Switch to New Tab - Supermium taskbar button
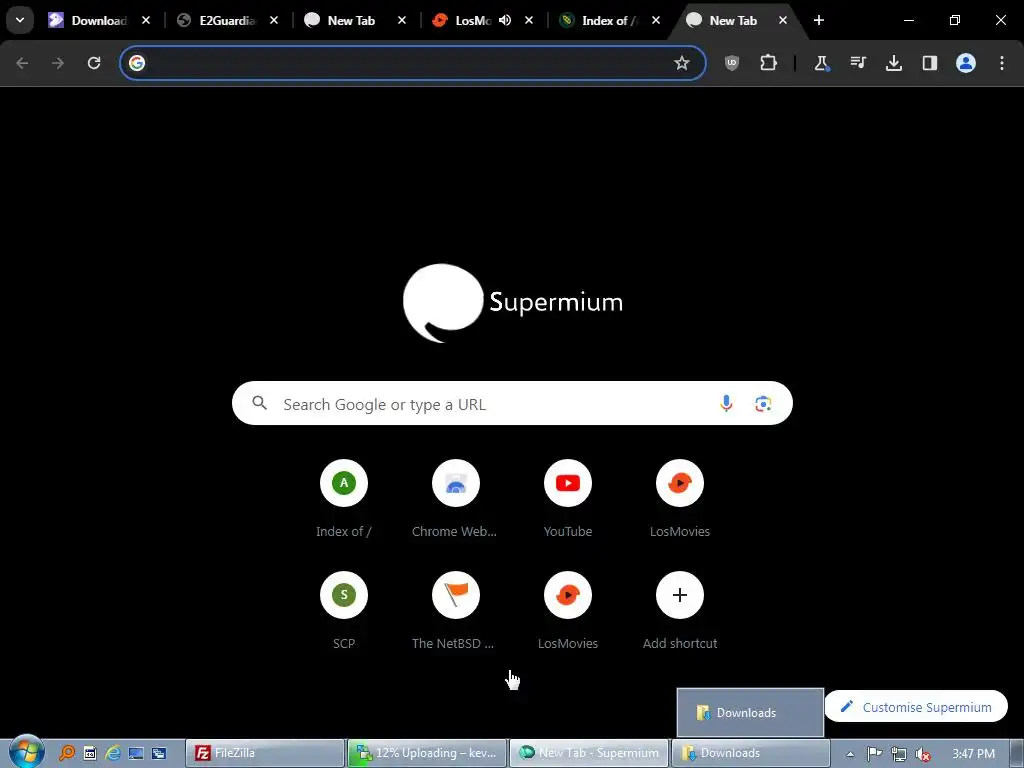 click(589, 753)
